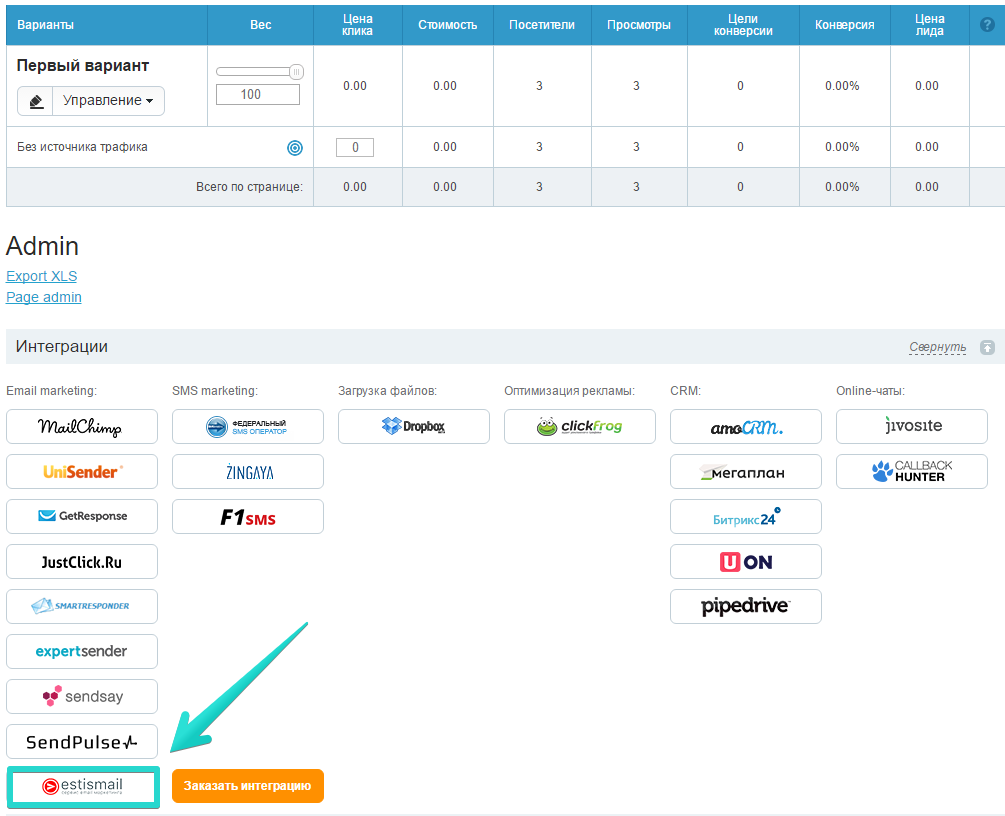Click the Оптимизация рекламы category label
1005x816 pixels.
569,391
